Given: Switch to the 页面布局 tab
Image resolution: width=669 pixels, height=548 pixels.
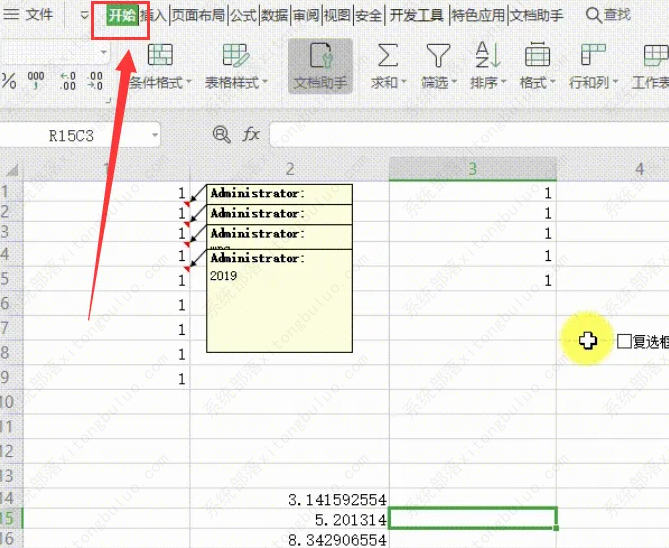Looking at the screenshot, I should (x=198, y=15).
